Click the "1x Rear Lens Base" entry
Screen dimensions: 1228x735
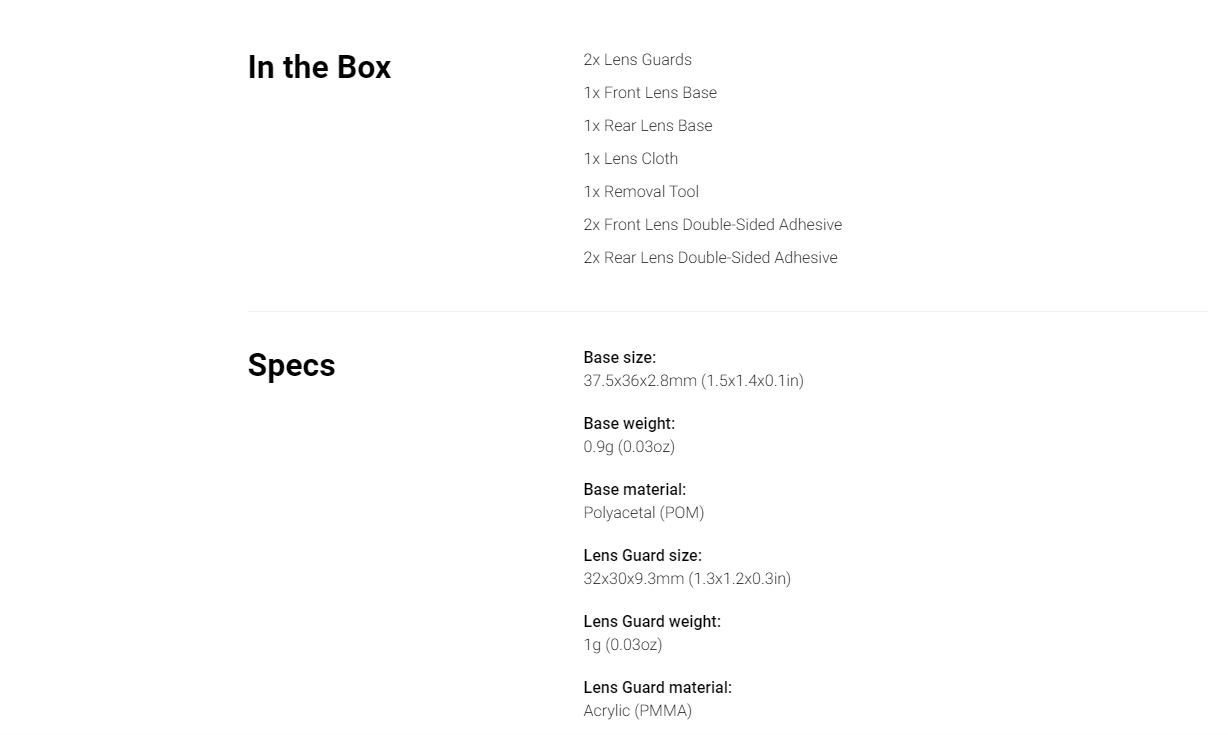coord(648,126)
